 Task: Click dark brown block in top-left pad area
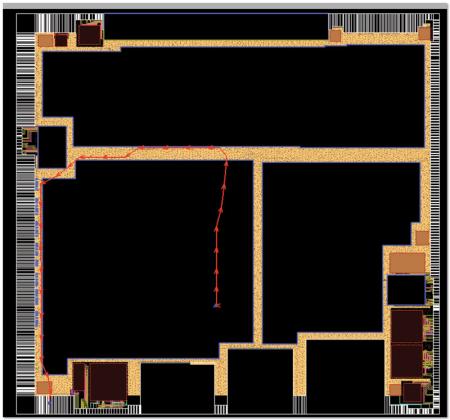click(x=89, y=33)
